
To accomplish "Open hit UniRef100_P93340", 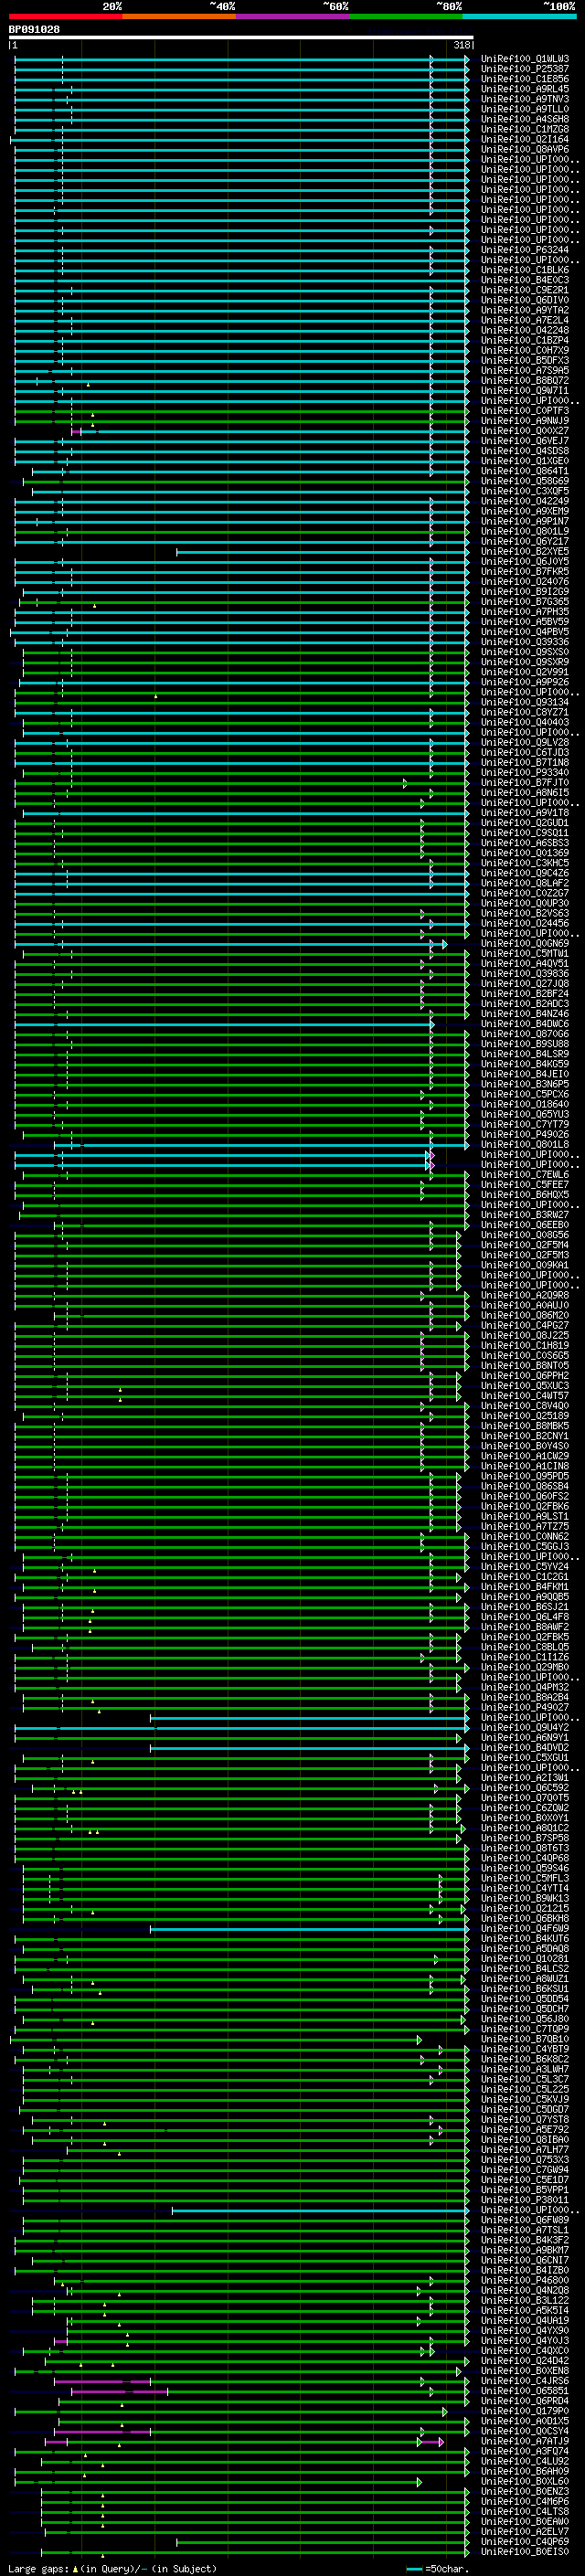I will coord(524,772).
